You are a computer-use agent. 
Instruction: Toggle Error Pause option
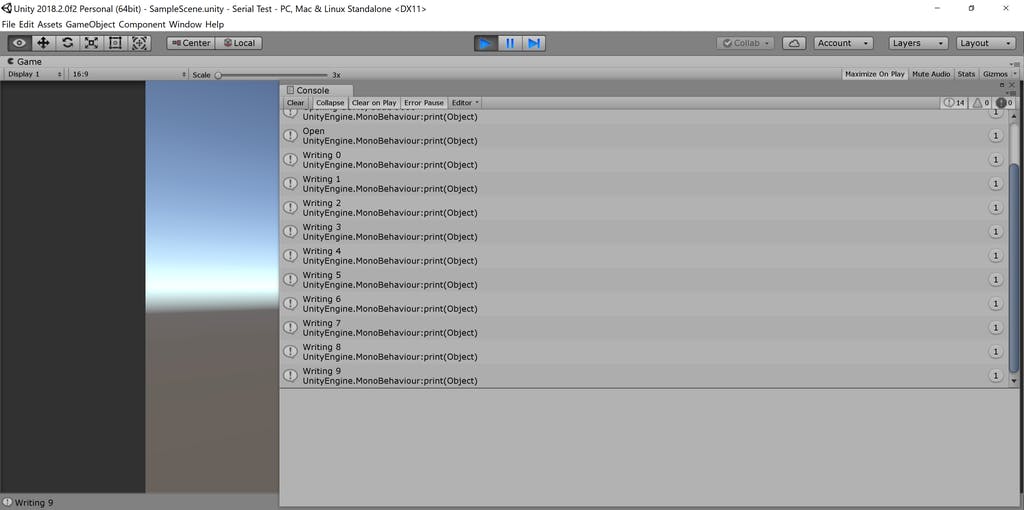coord(424,103)
